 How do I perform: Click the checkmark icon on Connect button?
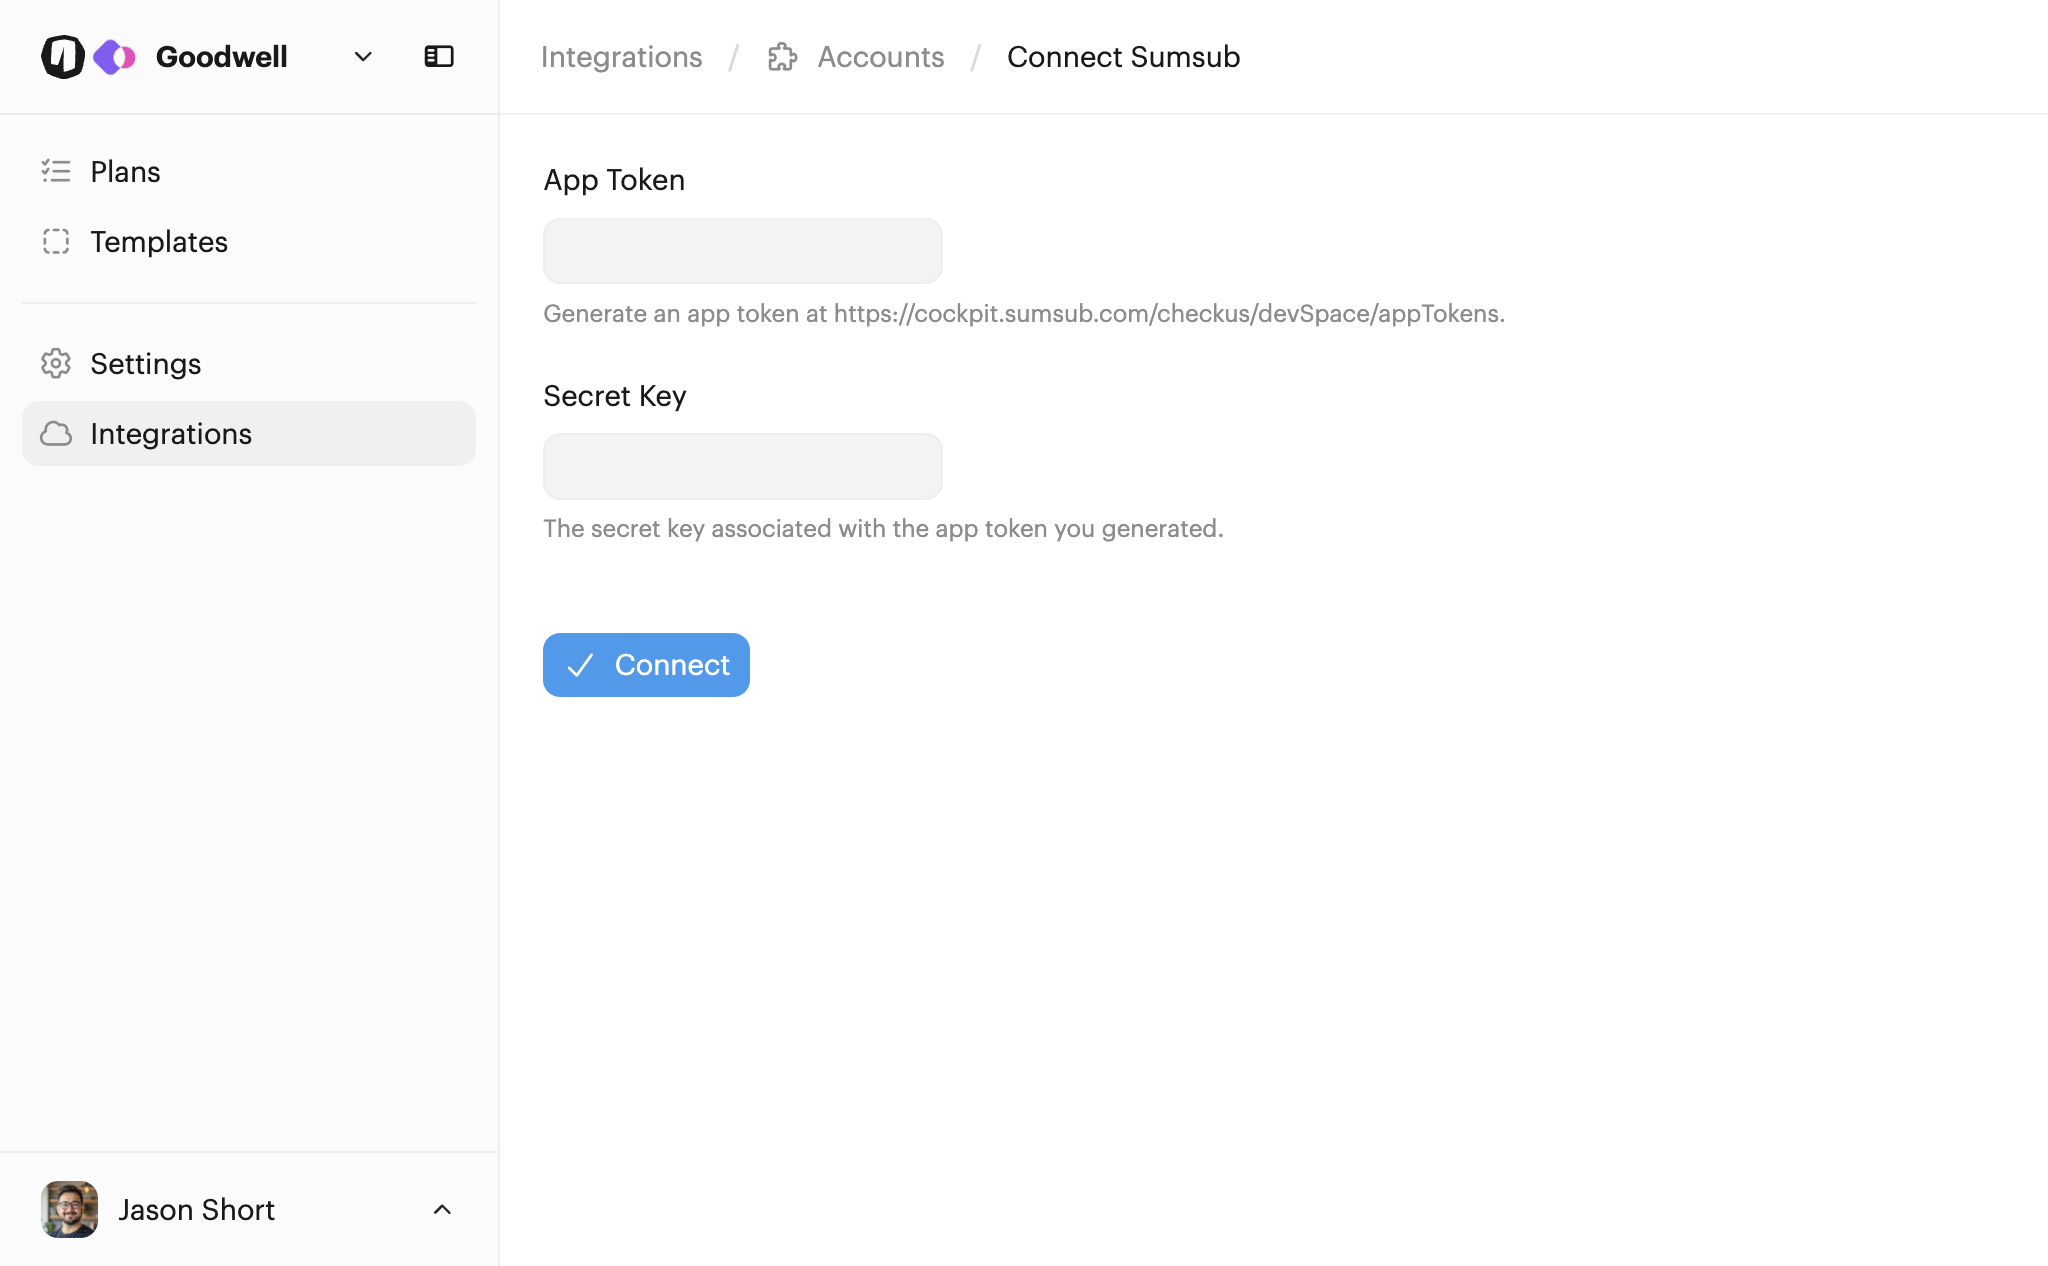pyautogui.click(x=580, y=665)
